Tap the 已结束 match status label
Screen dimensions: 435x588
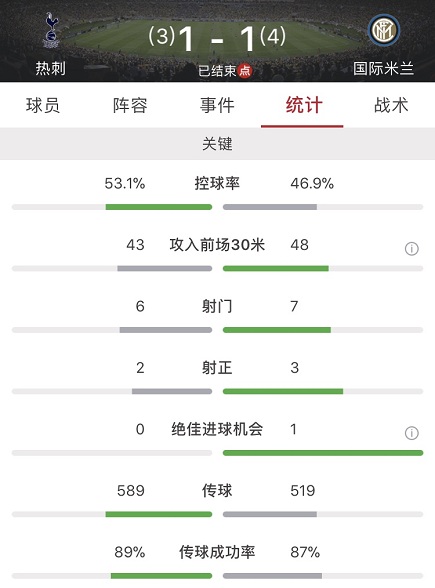pyautogui.click(x=217, y=70)
